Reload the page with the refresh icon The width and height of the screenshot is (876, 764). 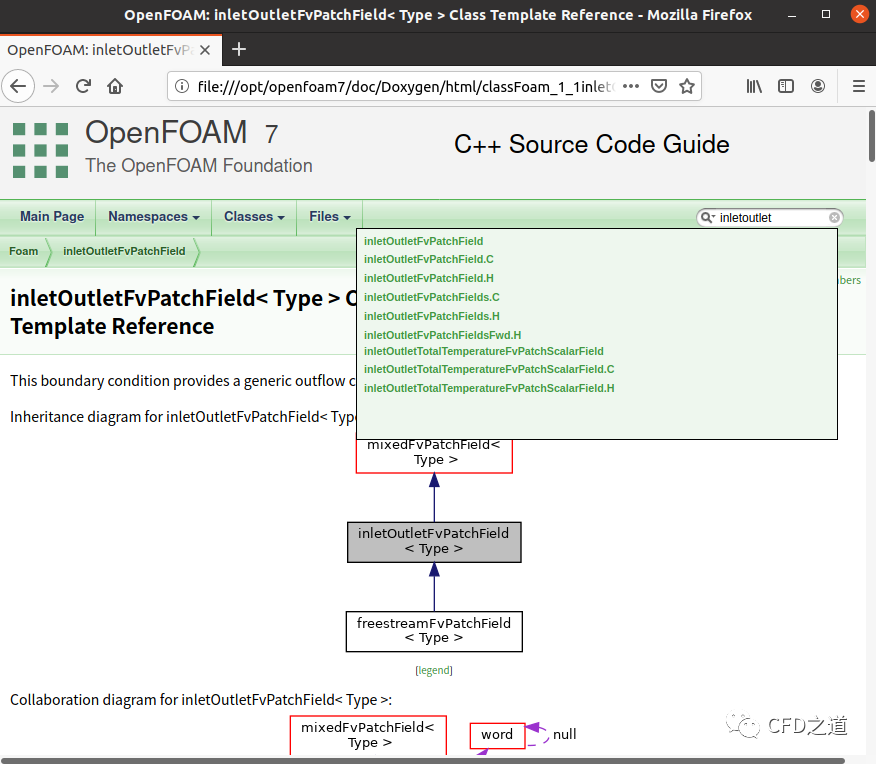coord(83,86)
